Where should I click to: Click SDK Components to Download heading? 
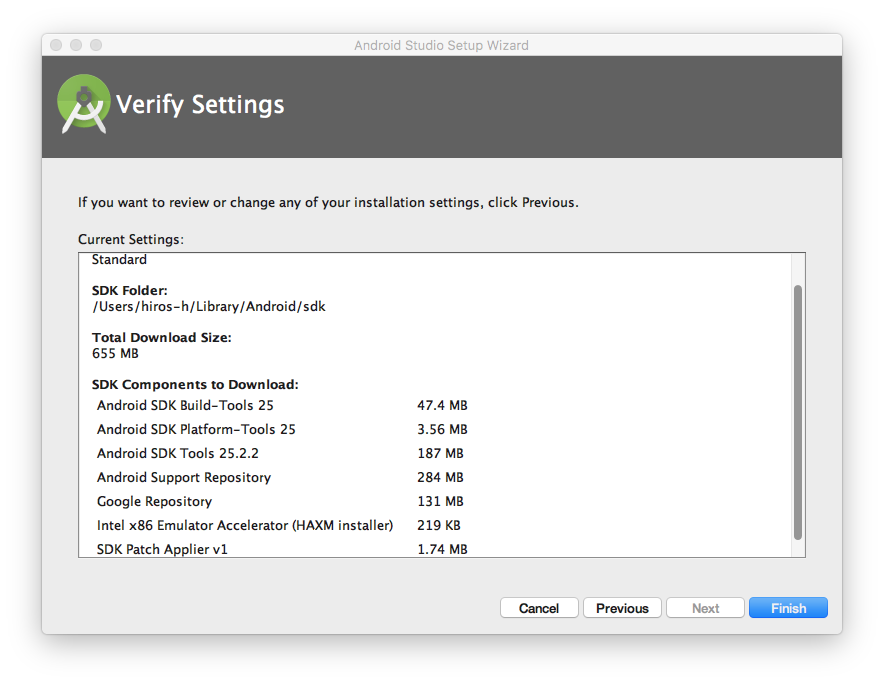[x=195, y=384]
